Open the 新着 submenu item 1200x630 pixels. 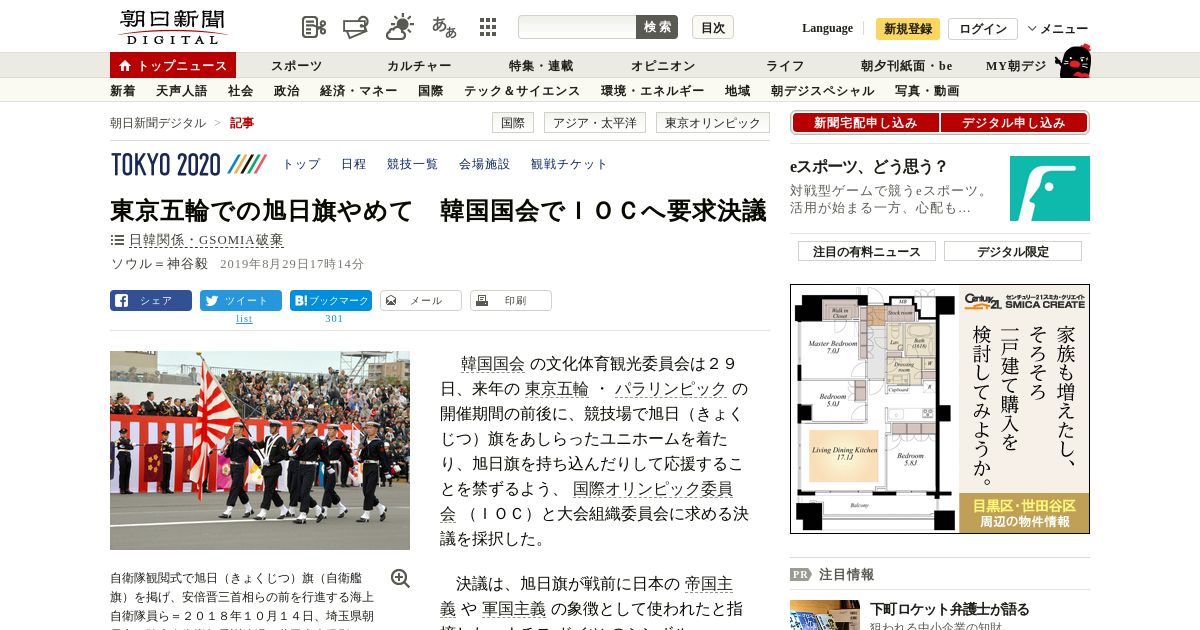click(123, 91)
